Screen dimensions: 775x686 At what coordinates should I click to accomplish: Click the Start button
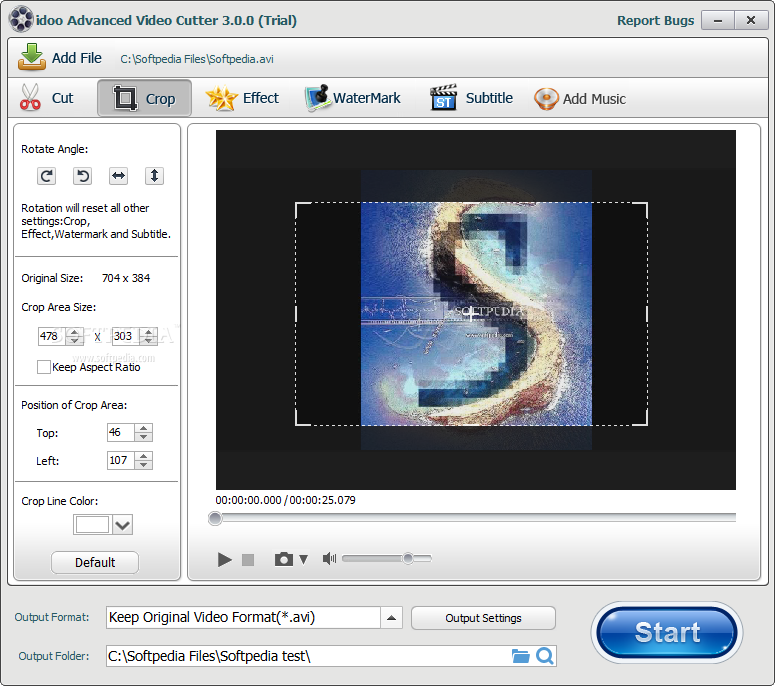coord(667,633)
